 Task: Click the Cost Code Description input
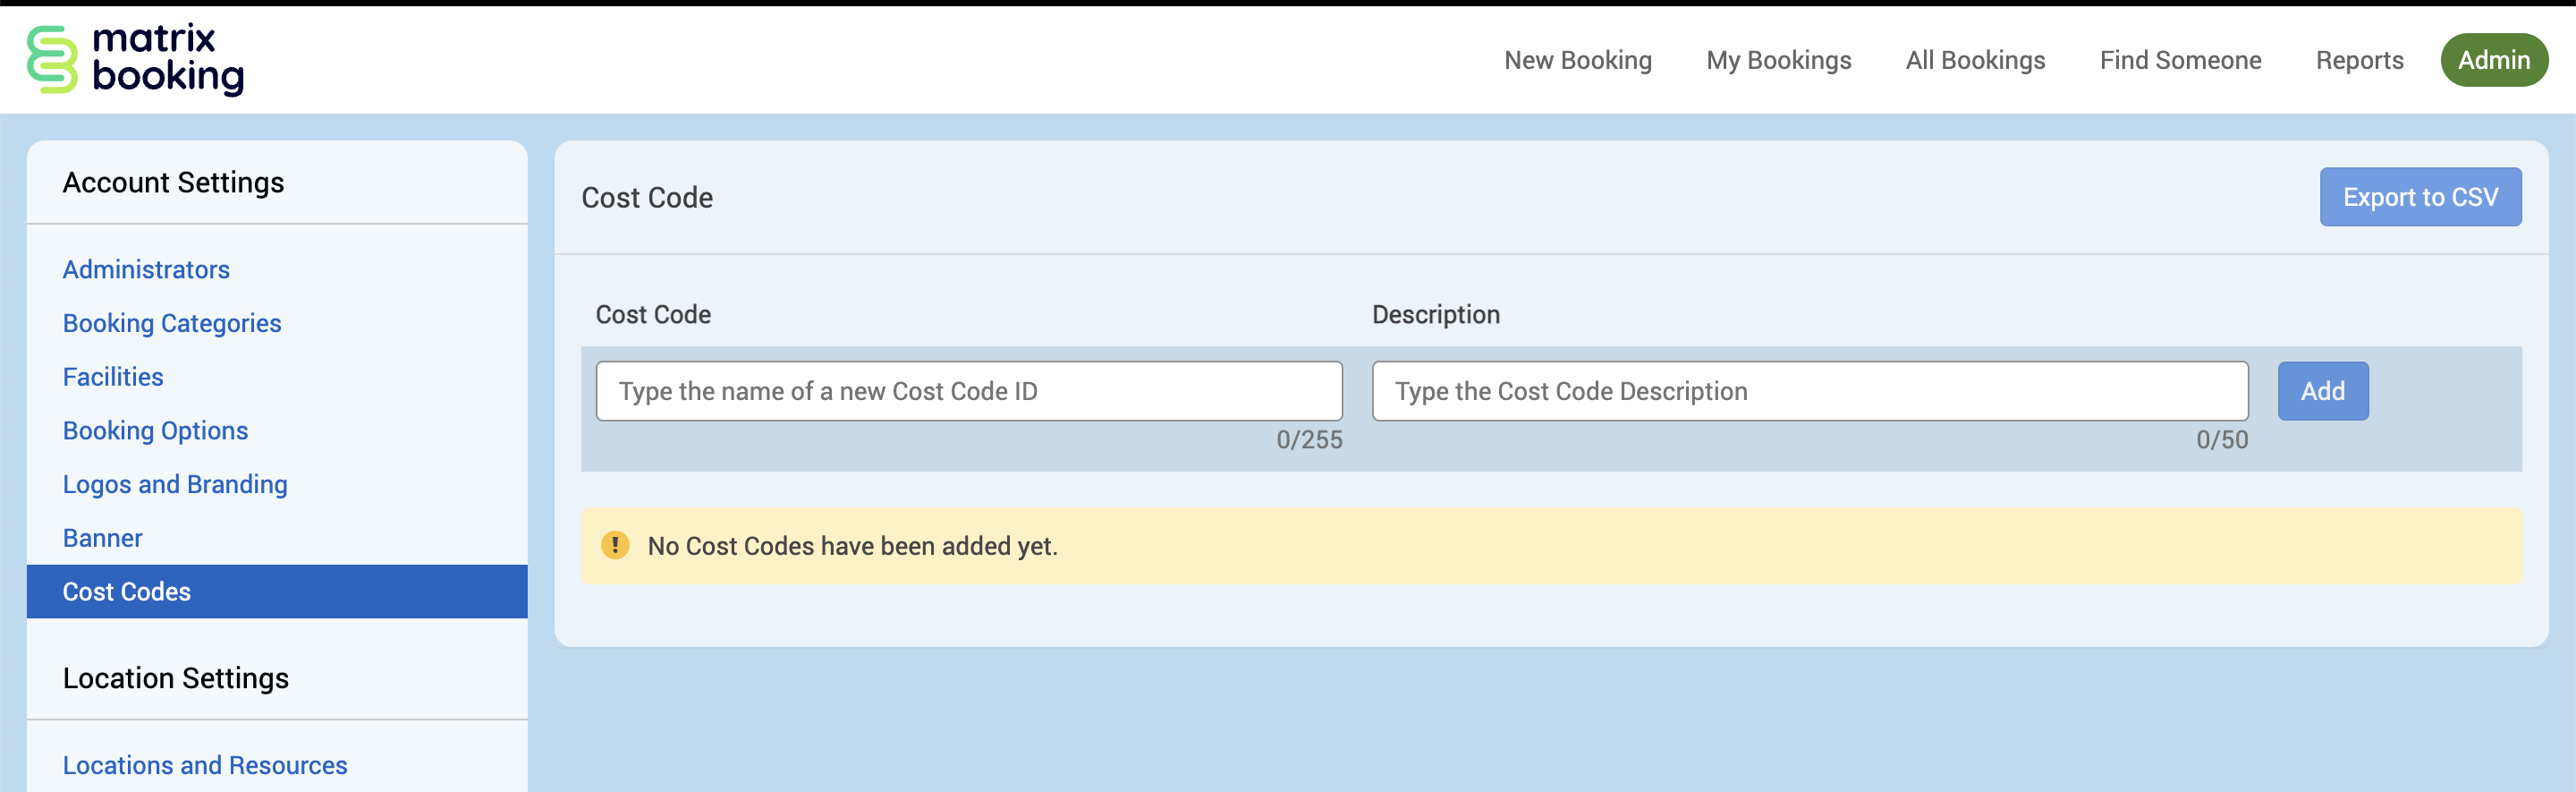[1809, 391]
